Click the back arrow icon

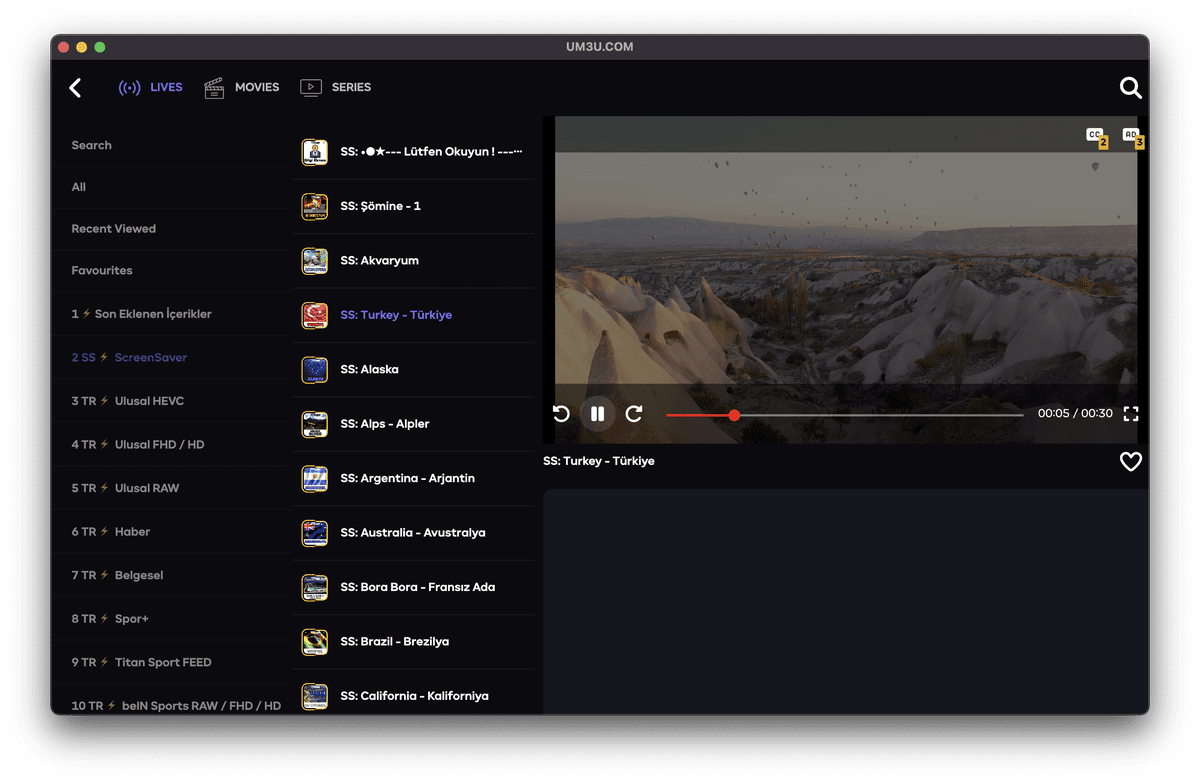pos(75,88)
